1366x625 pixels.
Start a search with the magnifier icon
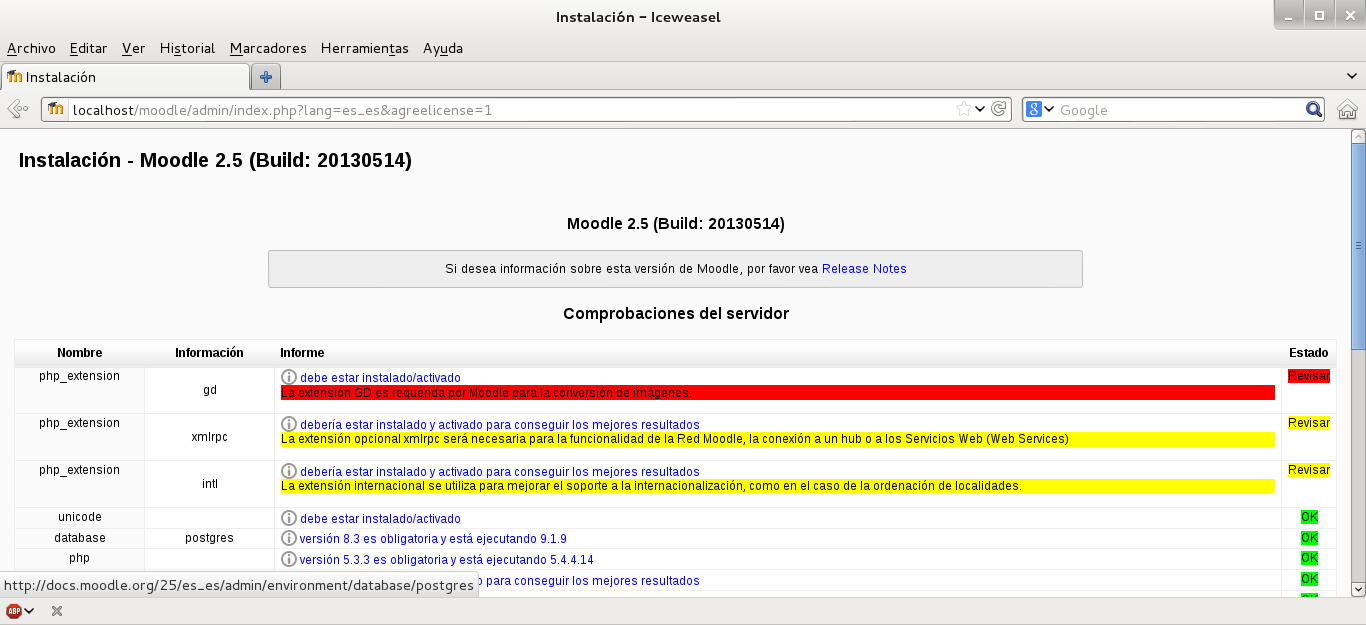tap(1314, 110)
